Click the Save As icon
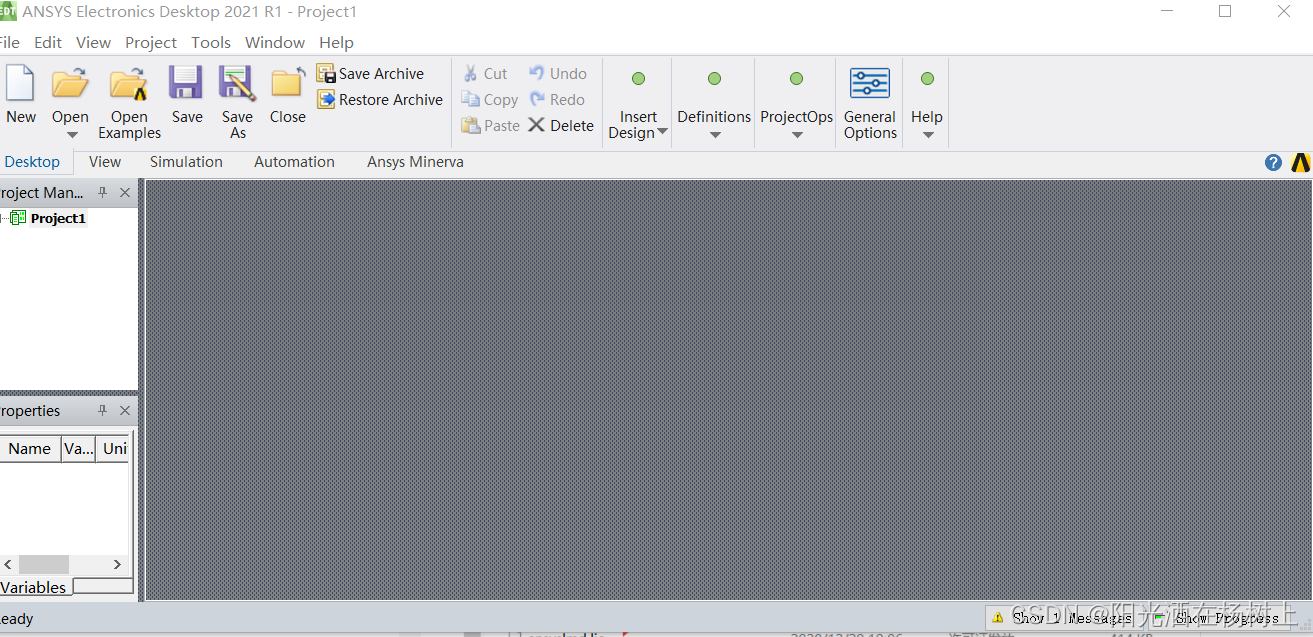This screenshot has width=1313, height=637. 237,83
